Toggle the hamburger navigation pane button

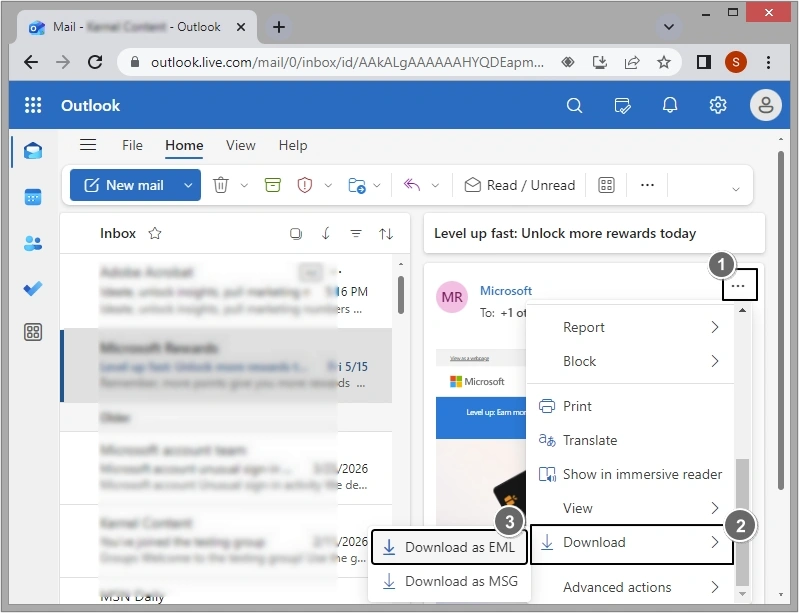(x=88, y=145)
